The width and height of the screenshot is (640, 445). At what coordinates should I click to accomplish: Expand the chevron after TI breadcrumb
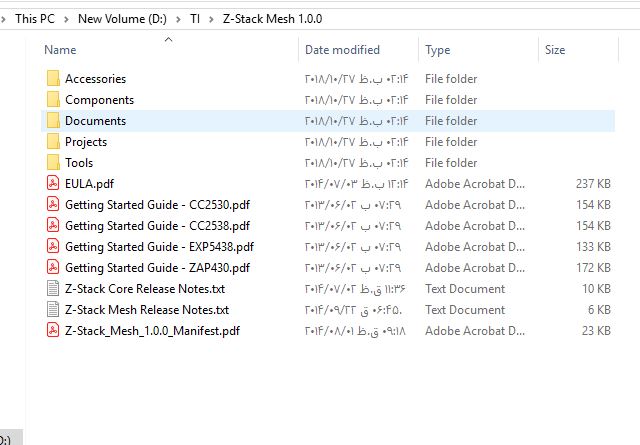coord(211,19)
